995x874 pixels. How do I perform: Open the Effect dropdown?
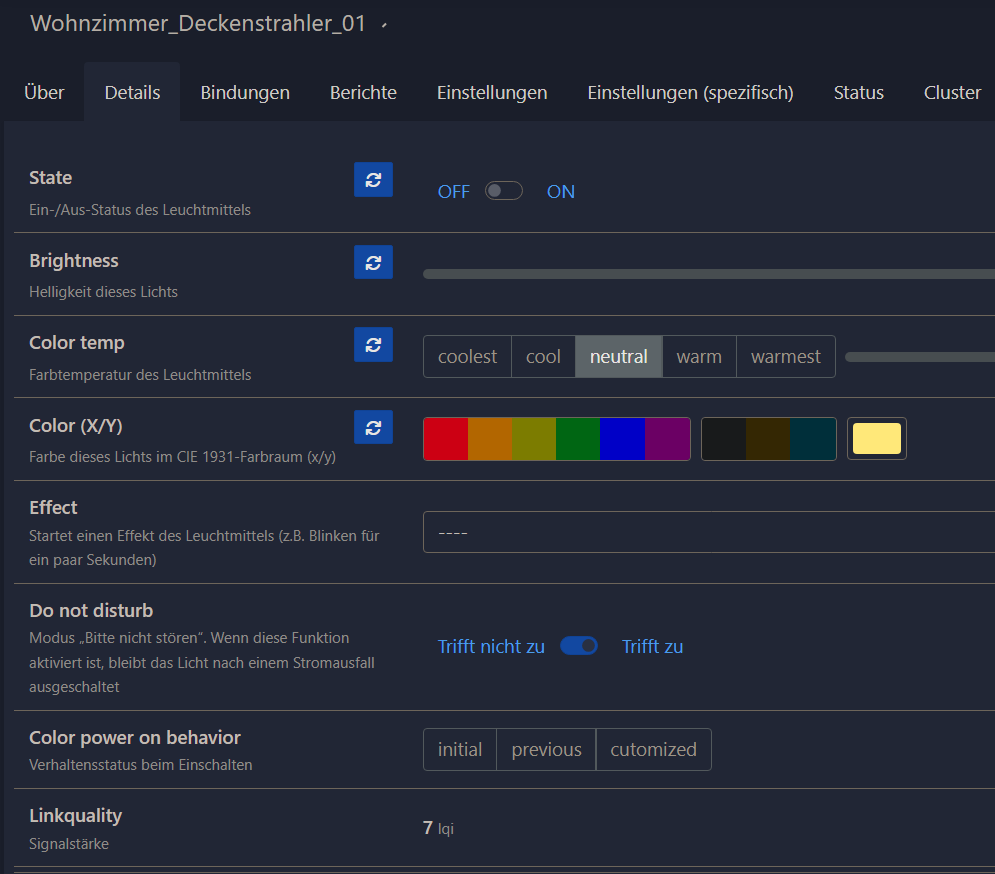coord(708,532)
